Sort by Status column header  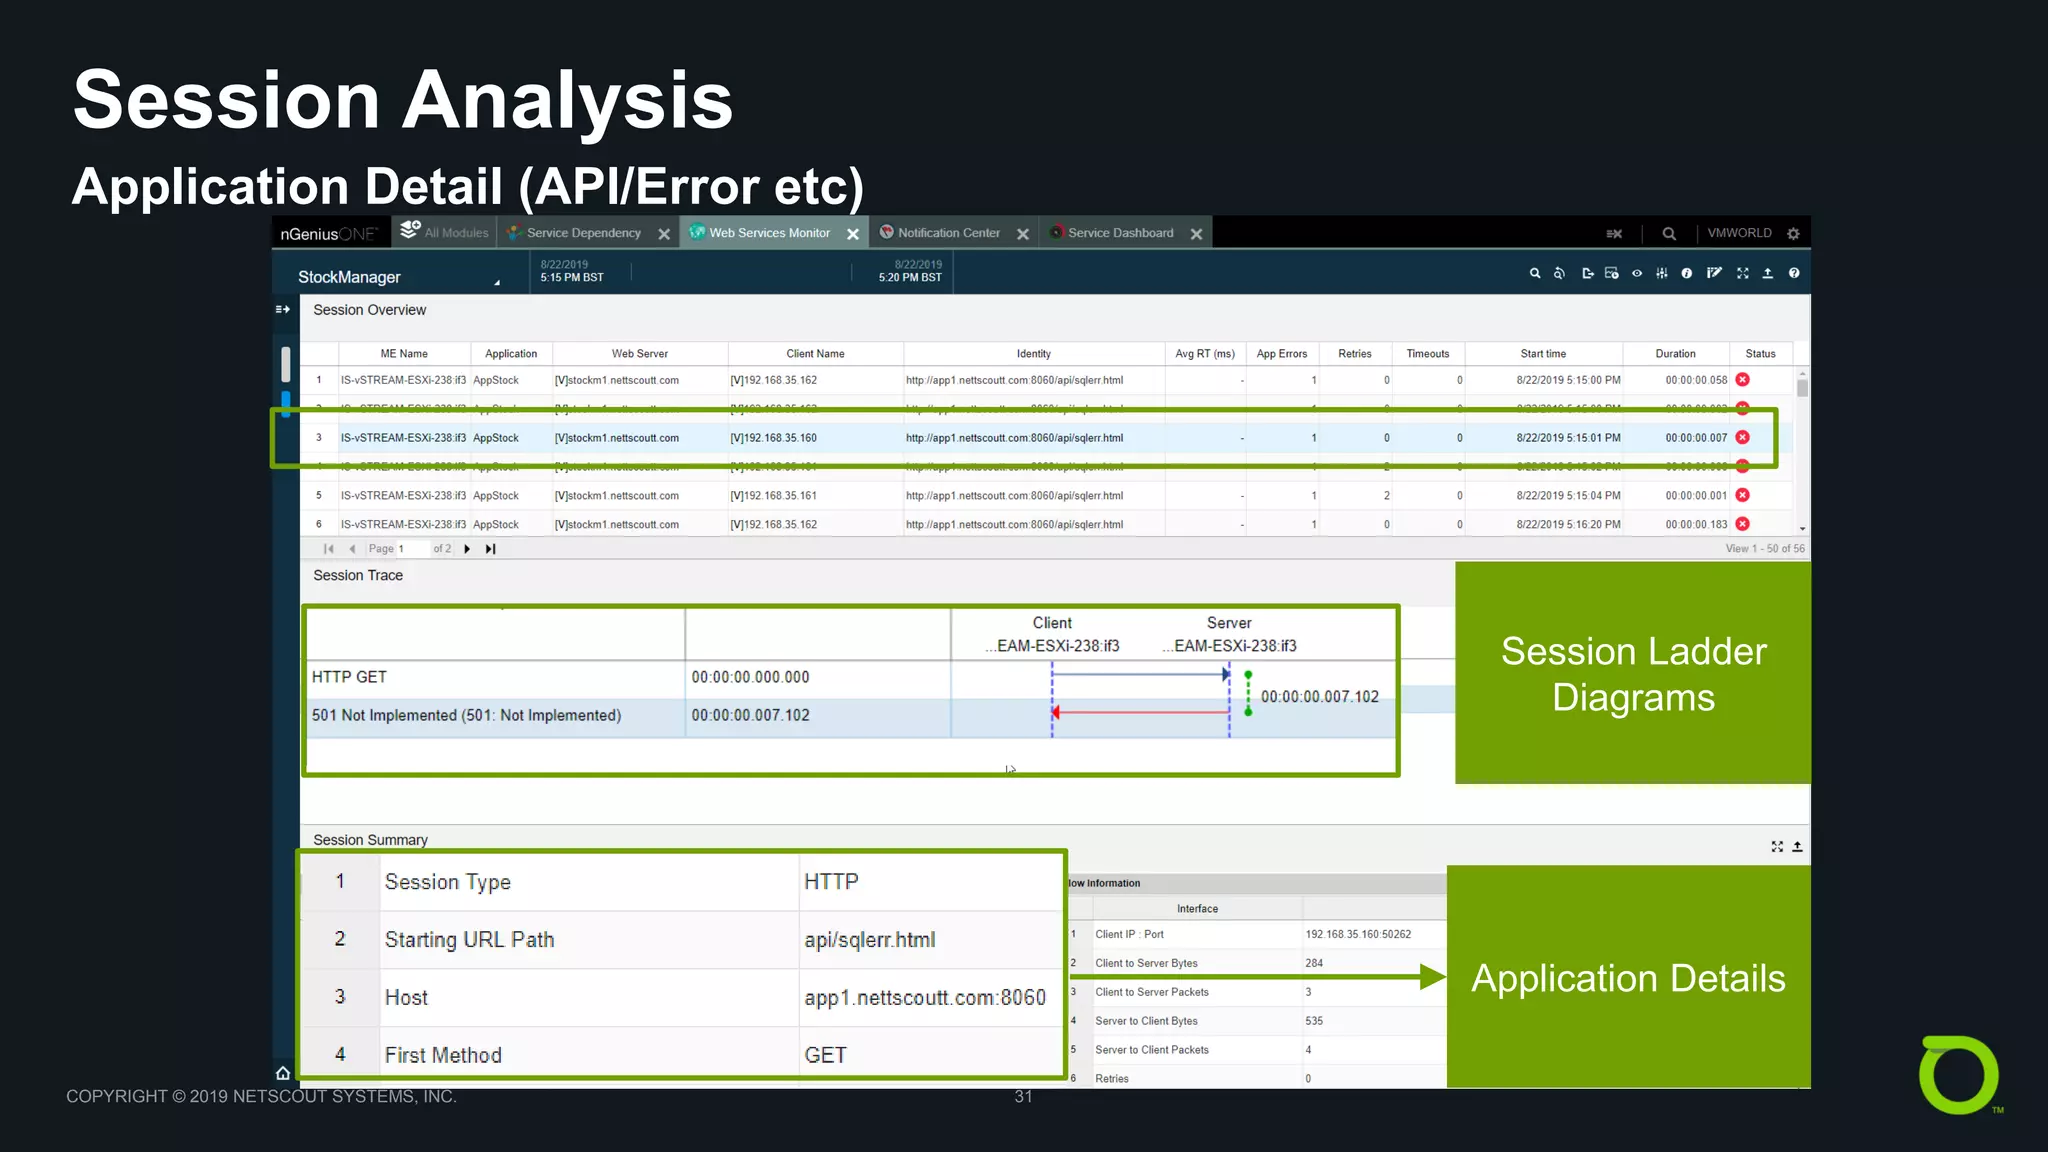(1761, 354)
